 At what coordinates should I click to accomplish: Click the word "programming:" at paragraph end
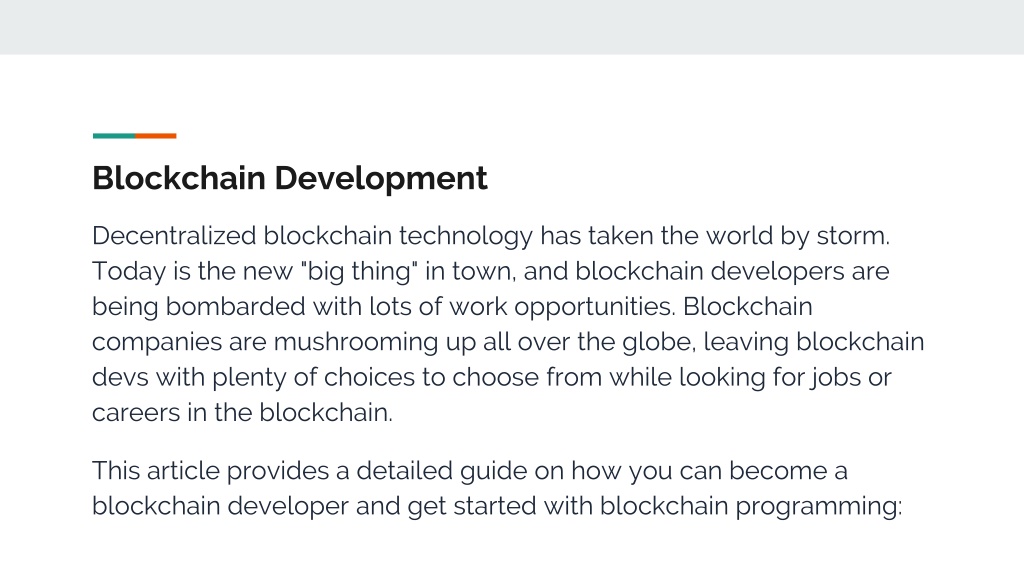pos(818,507)
